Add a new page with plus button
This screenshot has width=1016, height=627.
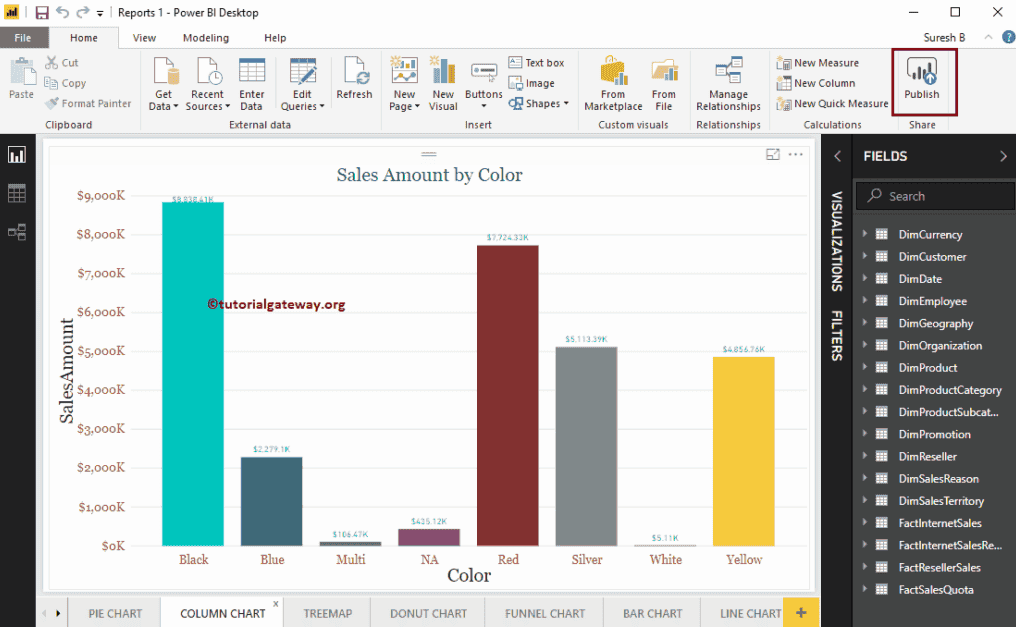click(801, 612)
